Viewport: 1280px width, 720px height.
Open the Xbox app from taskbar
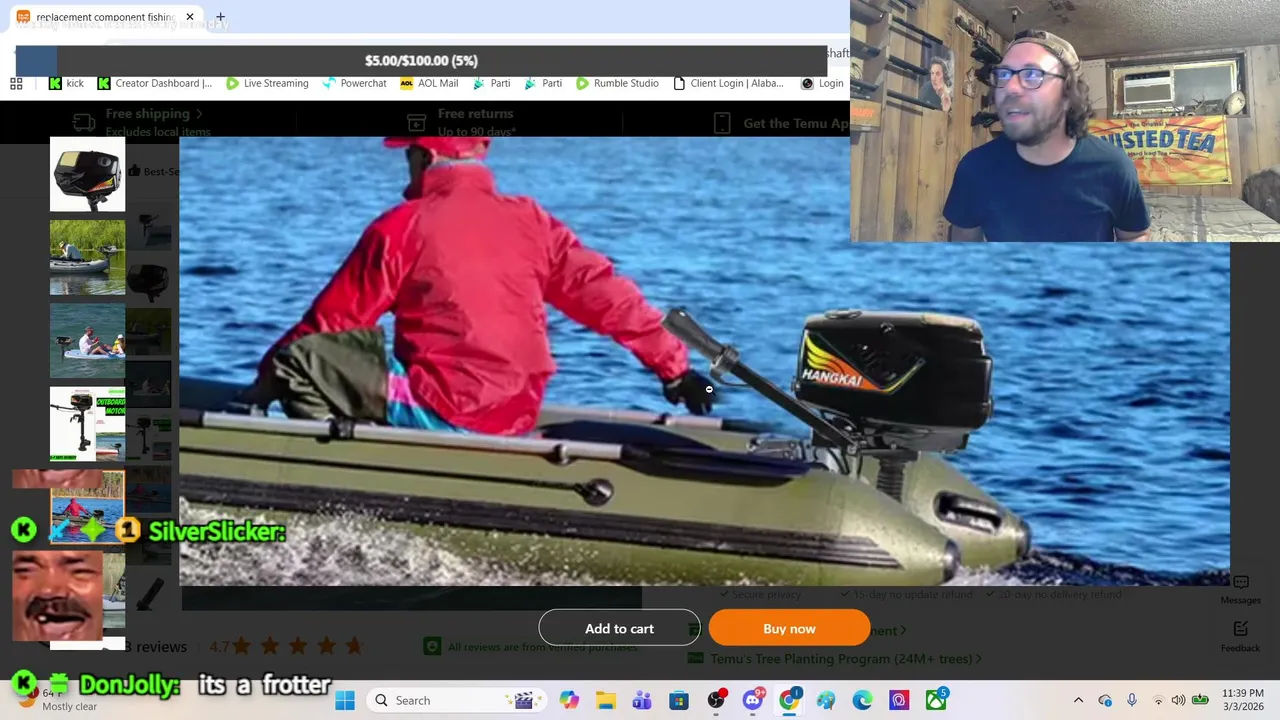(x=936, y=700)
